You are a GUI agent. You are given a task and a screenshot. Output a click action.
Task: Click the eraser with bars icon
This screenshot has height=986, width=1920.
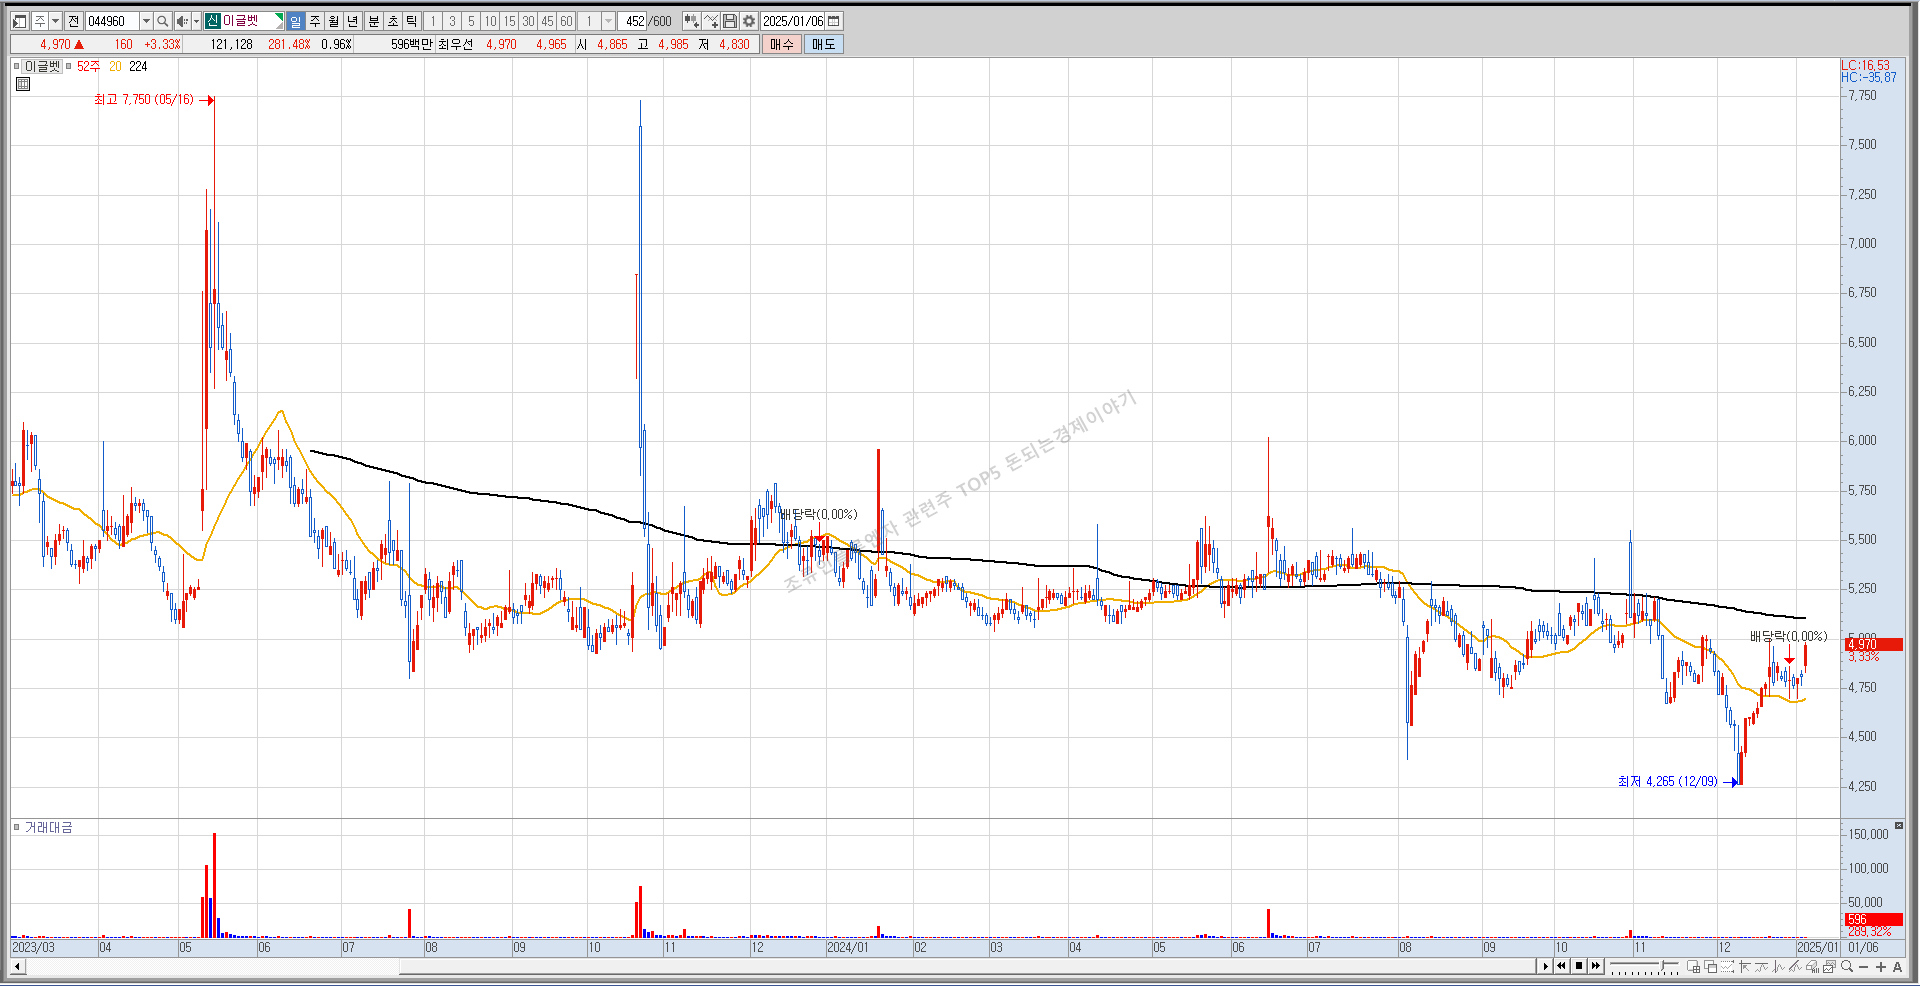pos(1812,967)
